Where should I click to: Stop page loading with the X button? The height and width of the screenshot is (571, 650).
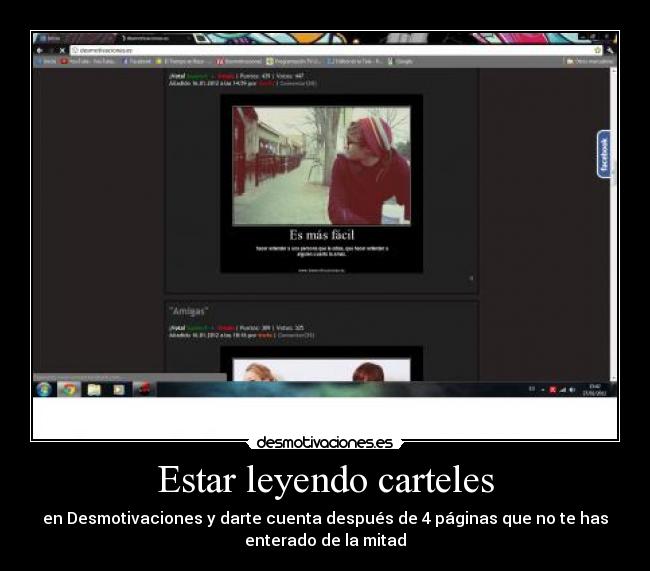62,51
